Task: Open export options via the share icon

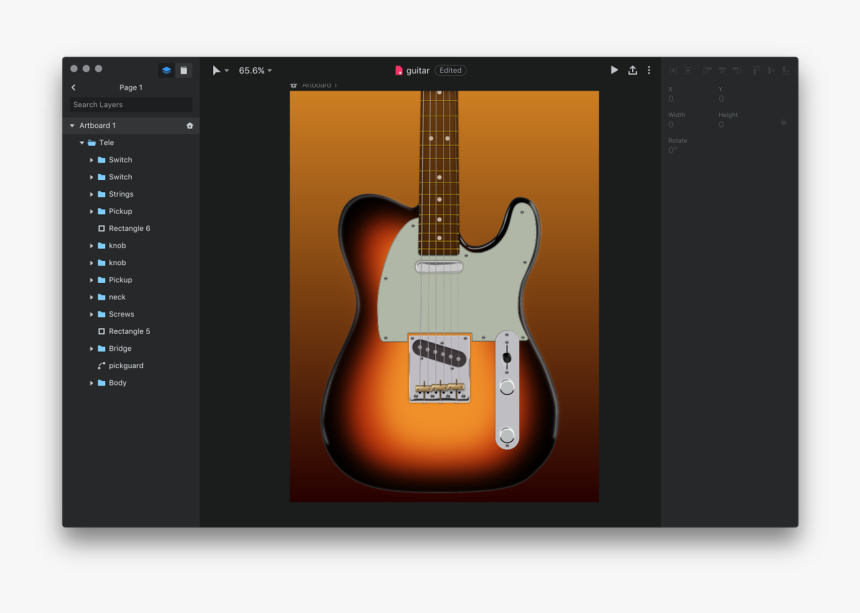Action: 633,70
